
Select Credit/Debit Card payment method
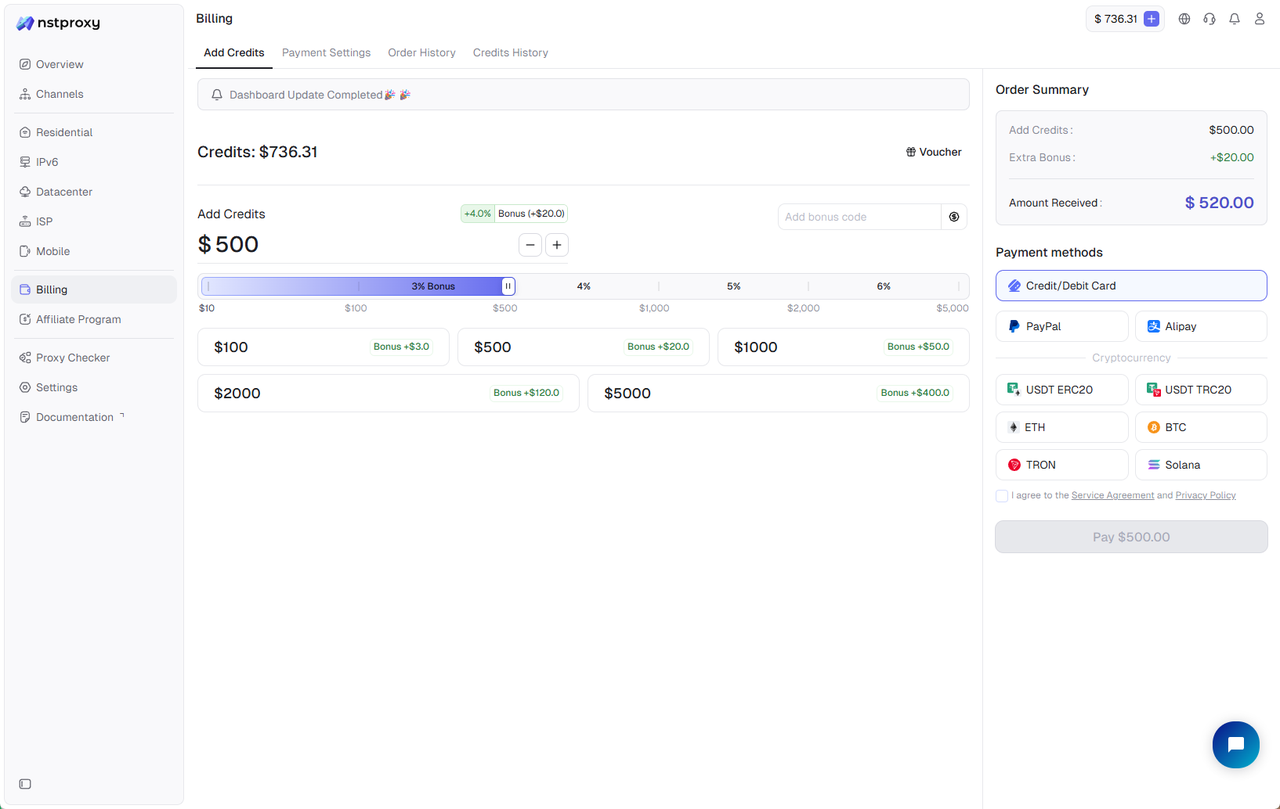coord(1131,286)
